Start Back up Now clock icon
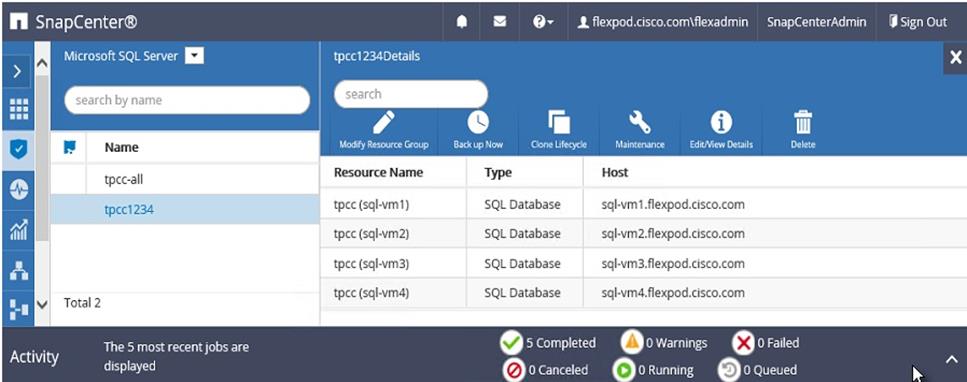Image resolution: width=967 pixels, height=382 pixels. click(478, 123)
